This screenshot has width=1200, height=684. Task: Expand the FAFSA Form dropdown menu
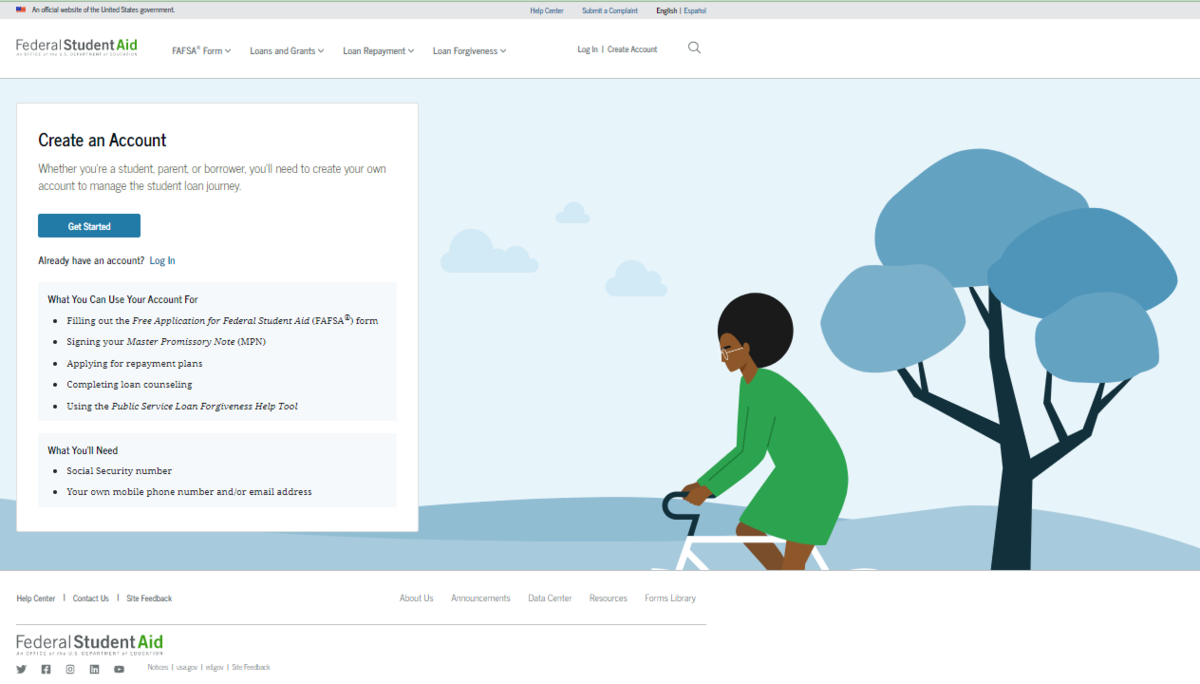[201, 51]
